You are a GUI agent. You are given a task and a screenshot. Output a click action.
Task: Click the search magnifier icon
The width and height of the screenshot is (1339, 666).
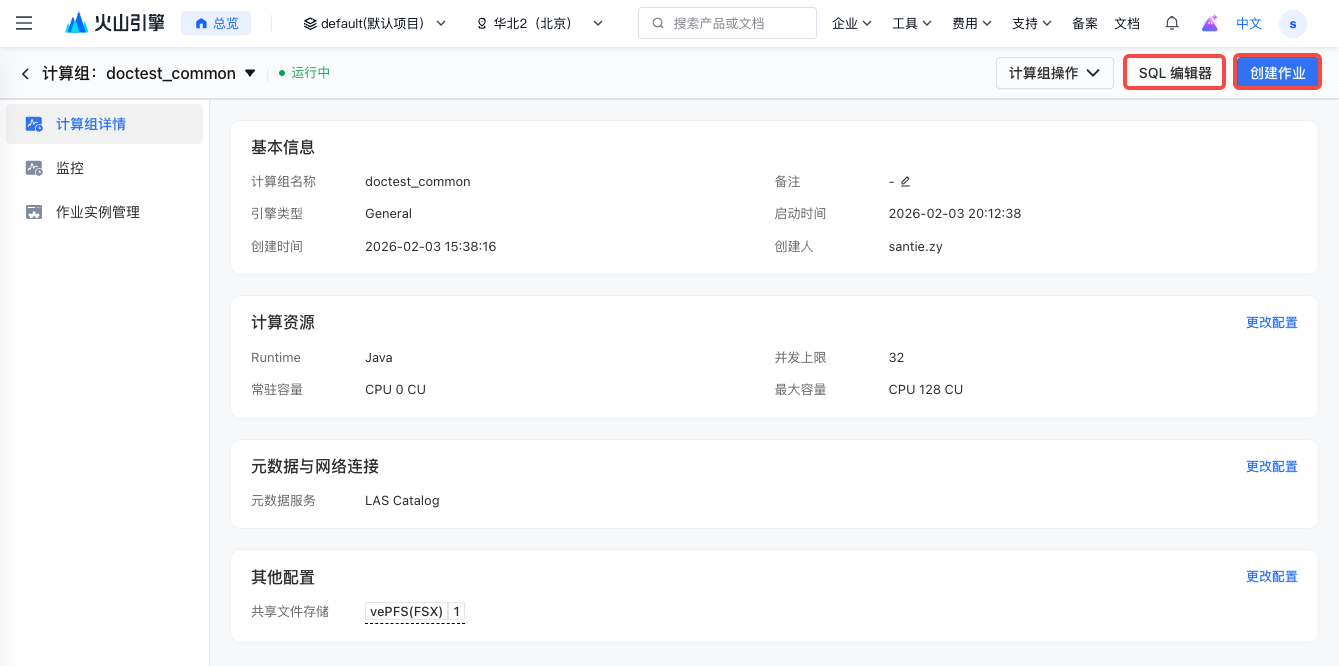tap(658, 23)
